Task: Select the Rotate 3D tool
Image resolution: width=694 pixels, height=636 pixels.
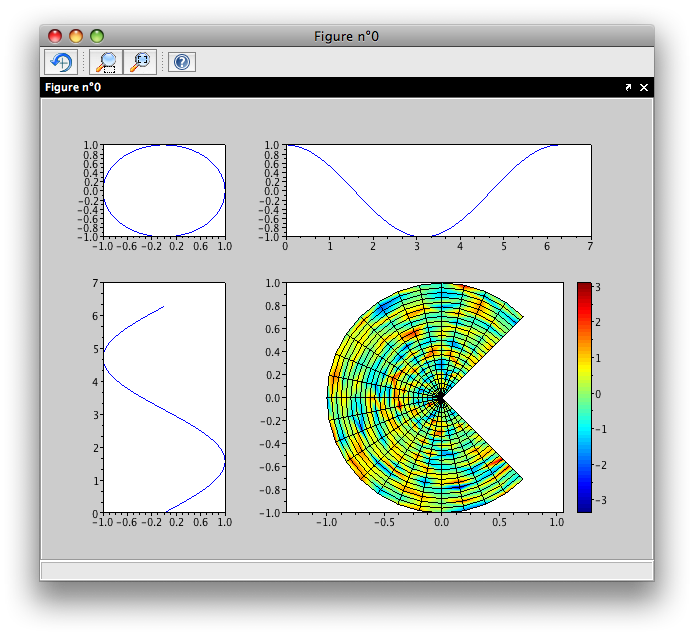Action: 60,62
